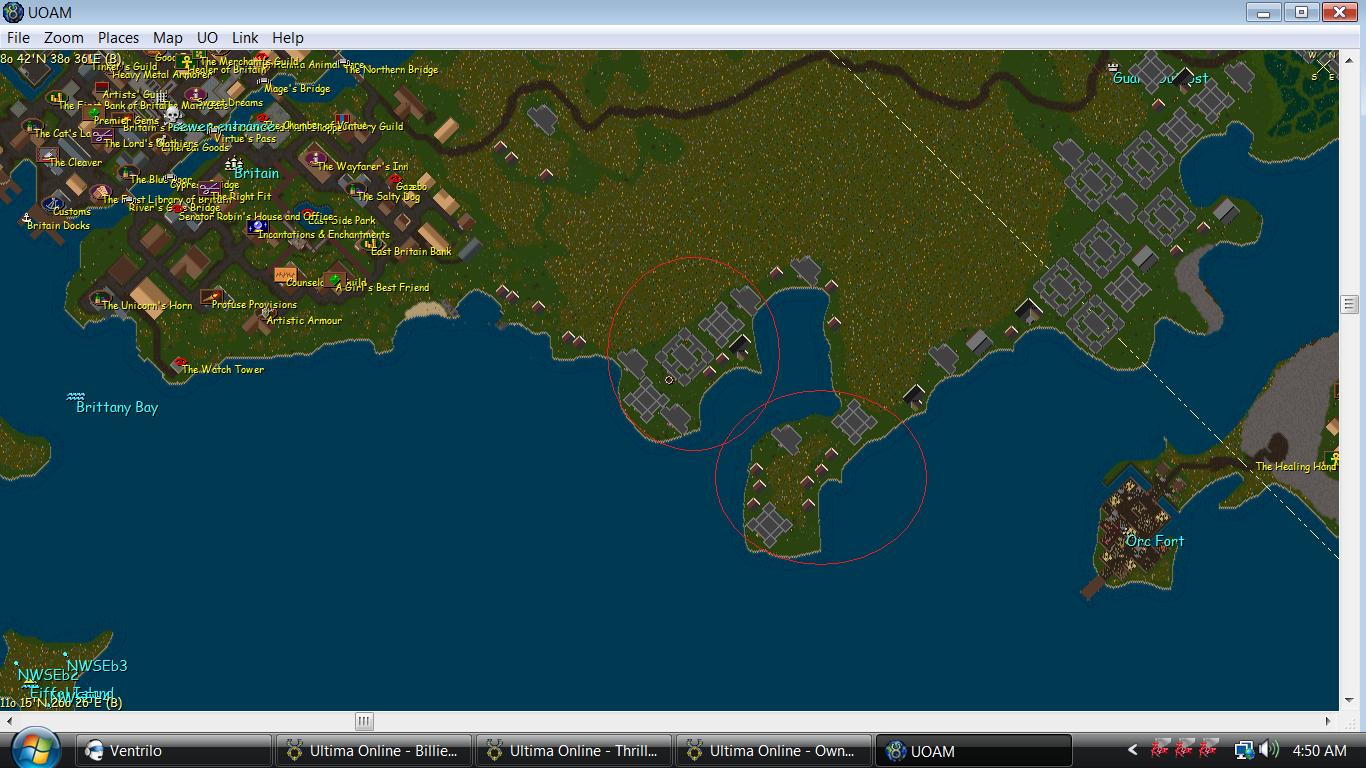Viewport: 1366px width, 768px height.
Task: Open the Places menu
Action: click(x=118, y=38)
